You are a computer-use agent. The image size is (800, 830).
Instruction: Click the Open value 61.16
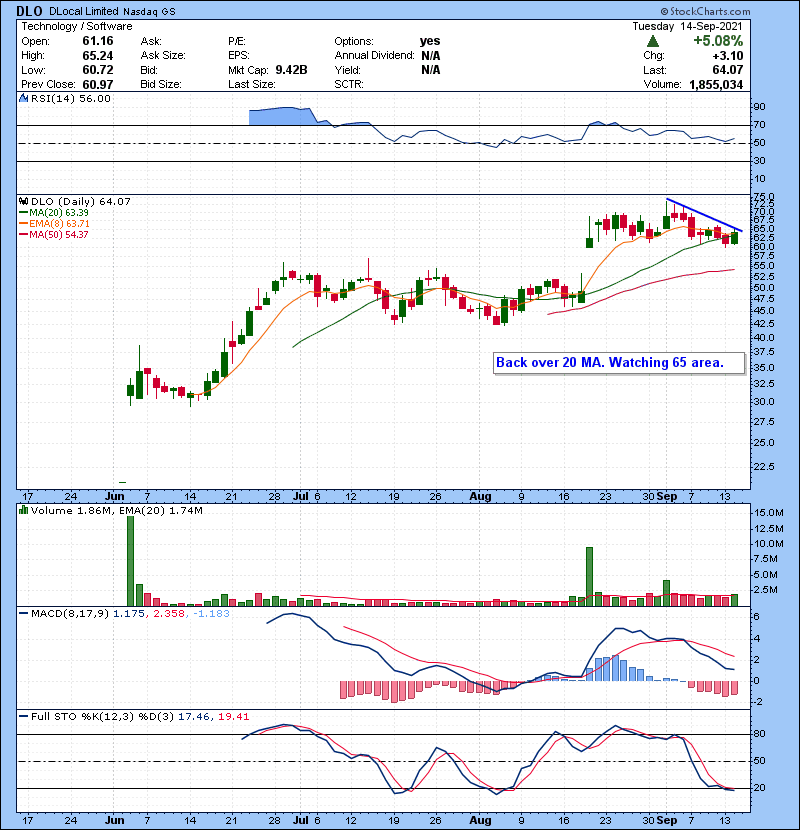(98, 41)
